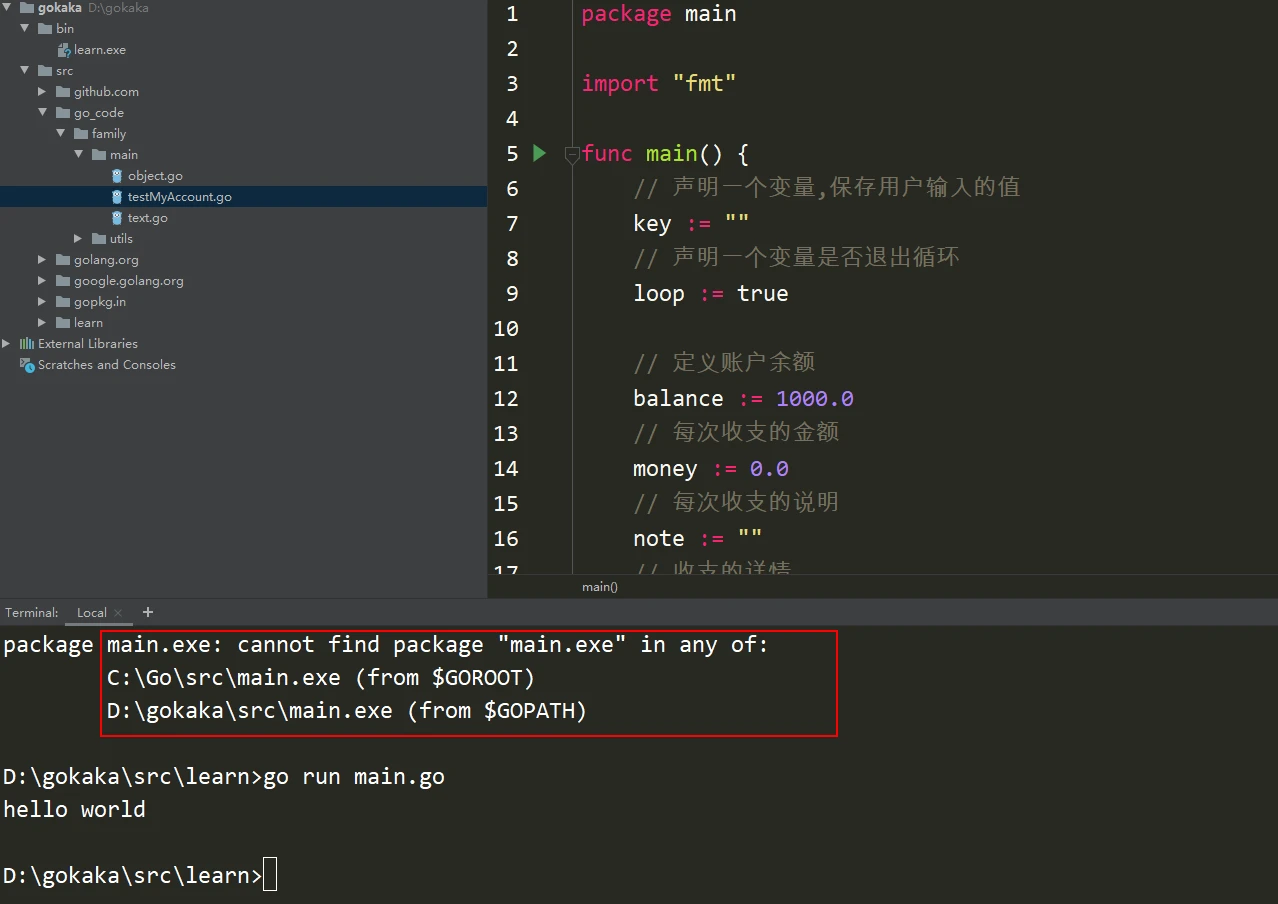1278x904 pixels.
Task: Switch to the Local terminal tab
Action: [x=91, y=613]
